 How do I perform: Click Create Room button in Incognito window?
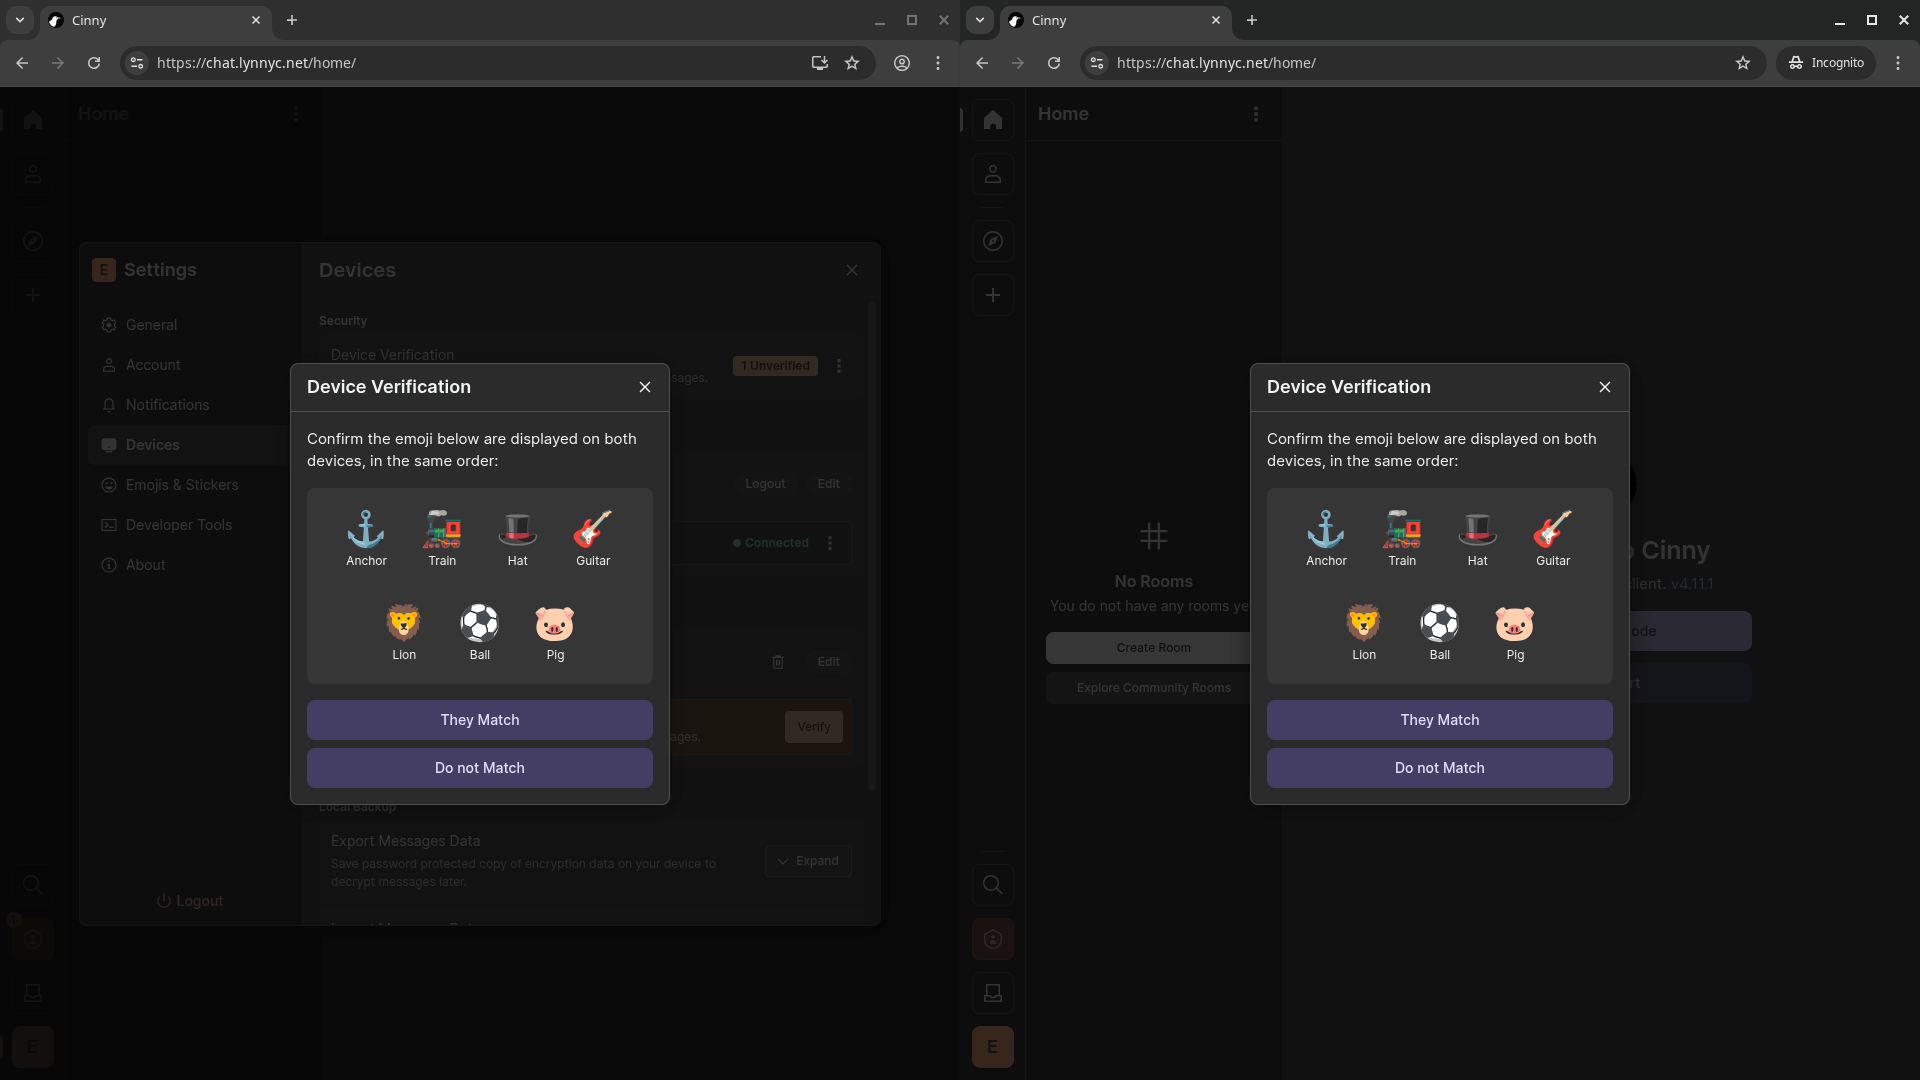(1148, 648)
